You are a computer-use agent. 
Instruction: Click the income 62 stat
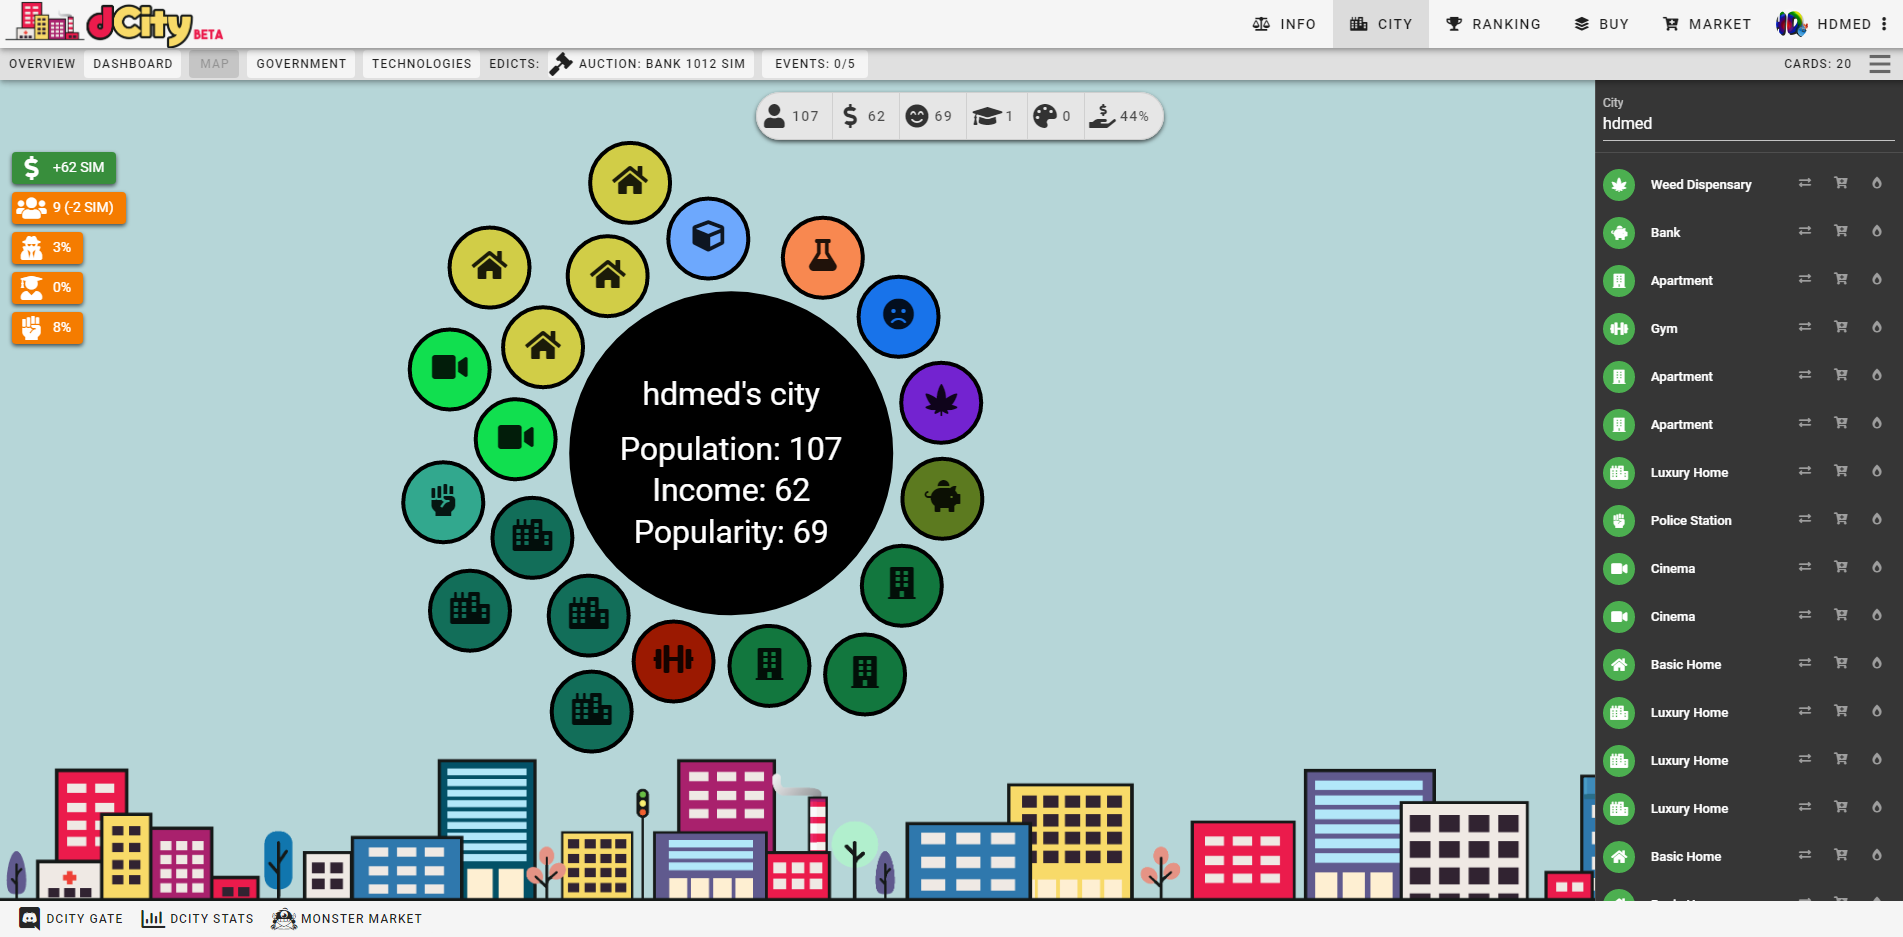pyautogui.click(x=864, y=116)
